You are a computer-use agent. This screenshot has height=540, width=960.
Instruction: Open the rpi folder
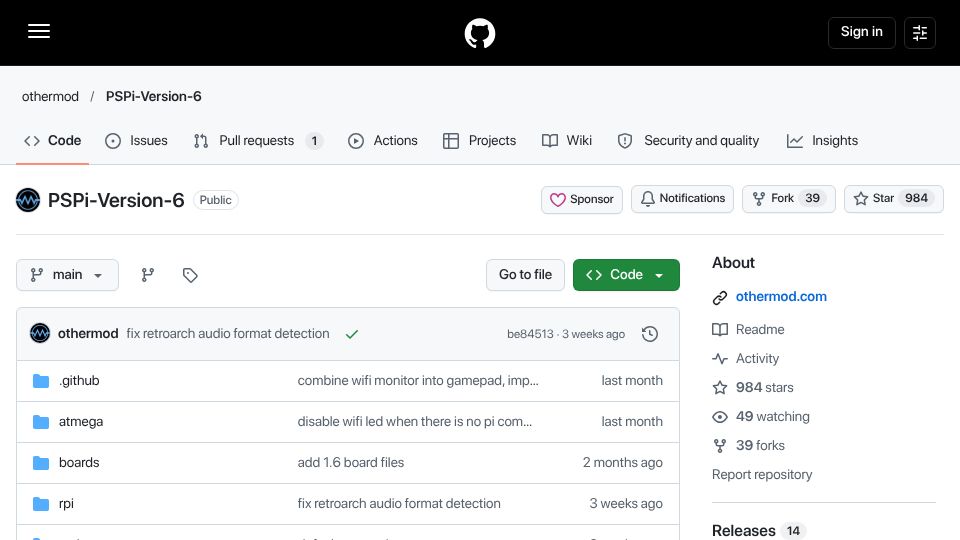pos(66,504)
